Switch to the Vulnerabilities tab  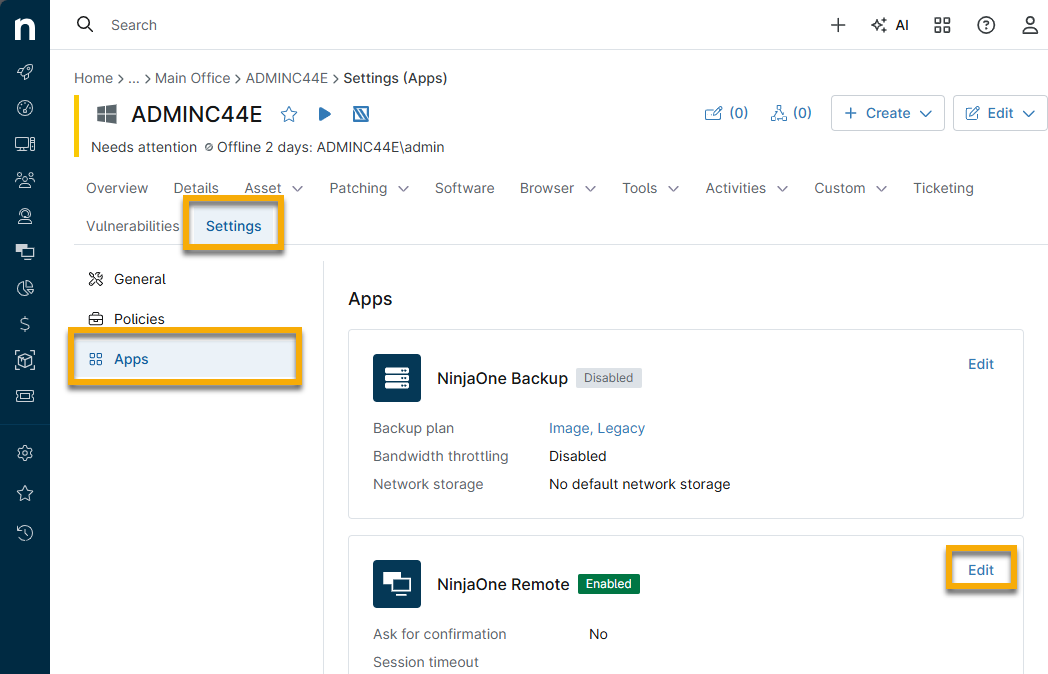coord(132,226)
